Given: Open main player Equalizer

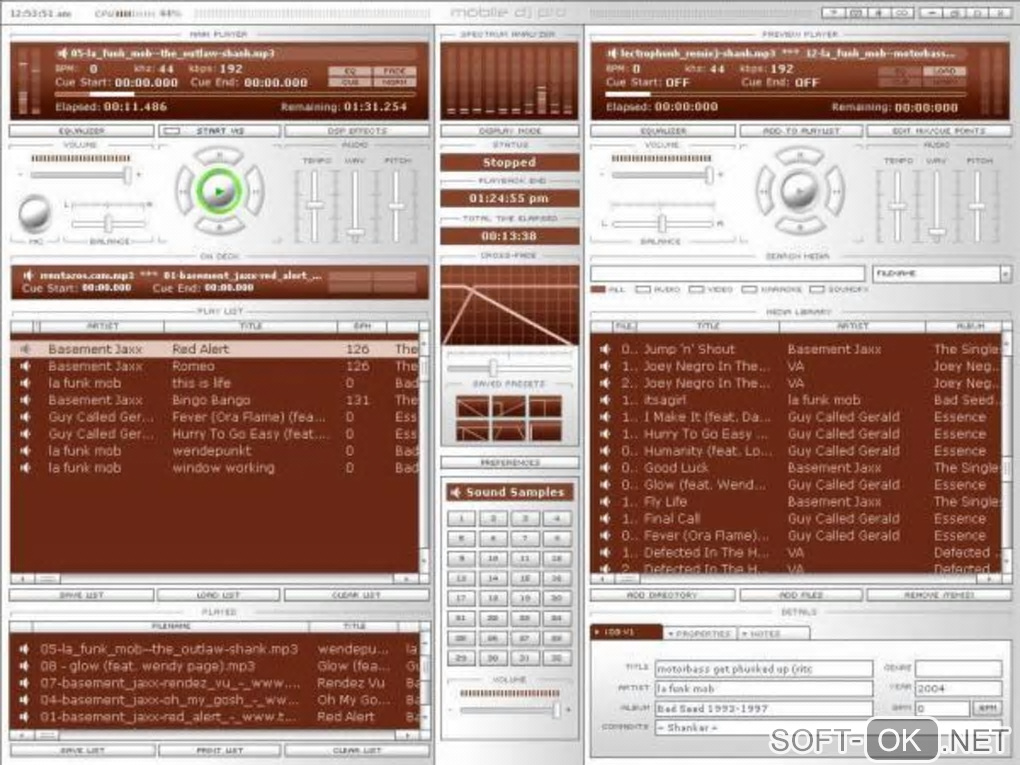Looking at the screenshot, I should point(82,131).
